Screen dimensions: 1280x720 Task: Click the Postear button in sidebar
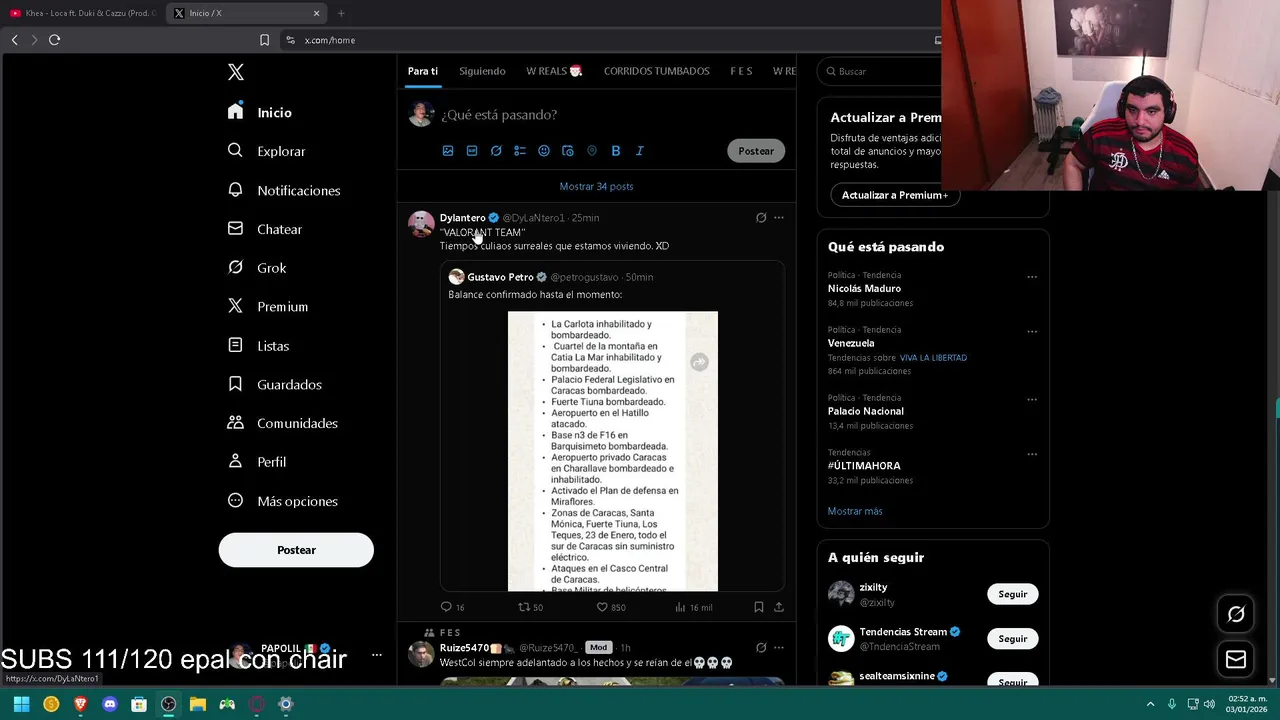(296, 550)
